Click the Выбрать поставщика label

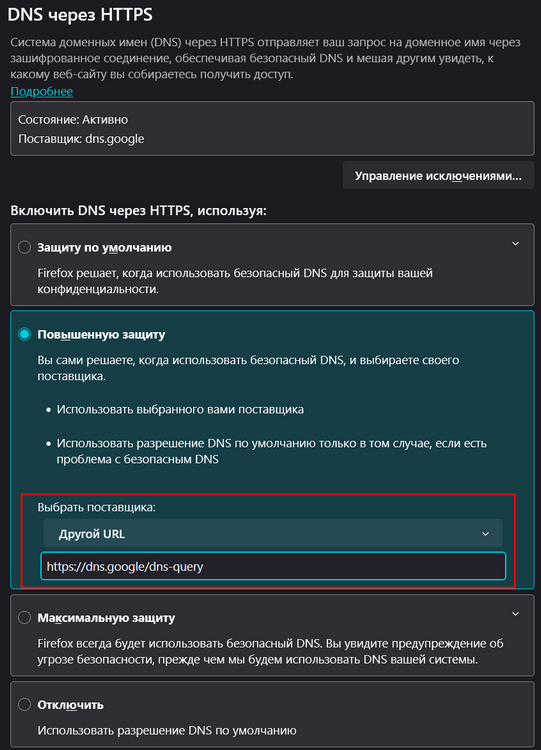pos(96,507)
